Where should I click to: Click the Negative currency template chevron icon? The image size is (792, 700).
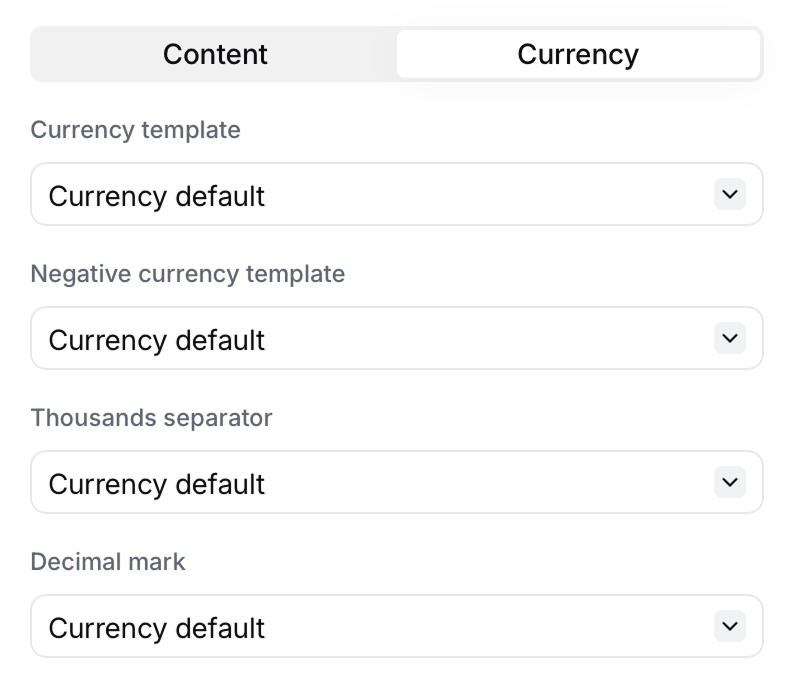[x=730, y=338]
